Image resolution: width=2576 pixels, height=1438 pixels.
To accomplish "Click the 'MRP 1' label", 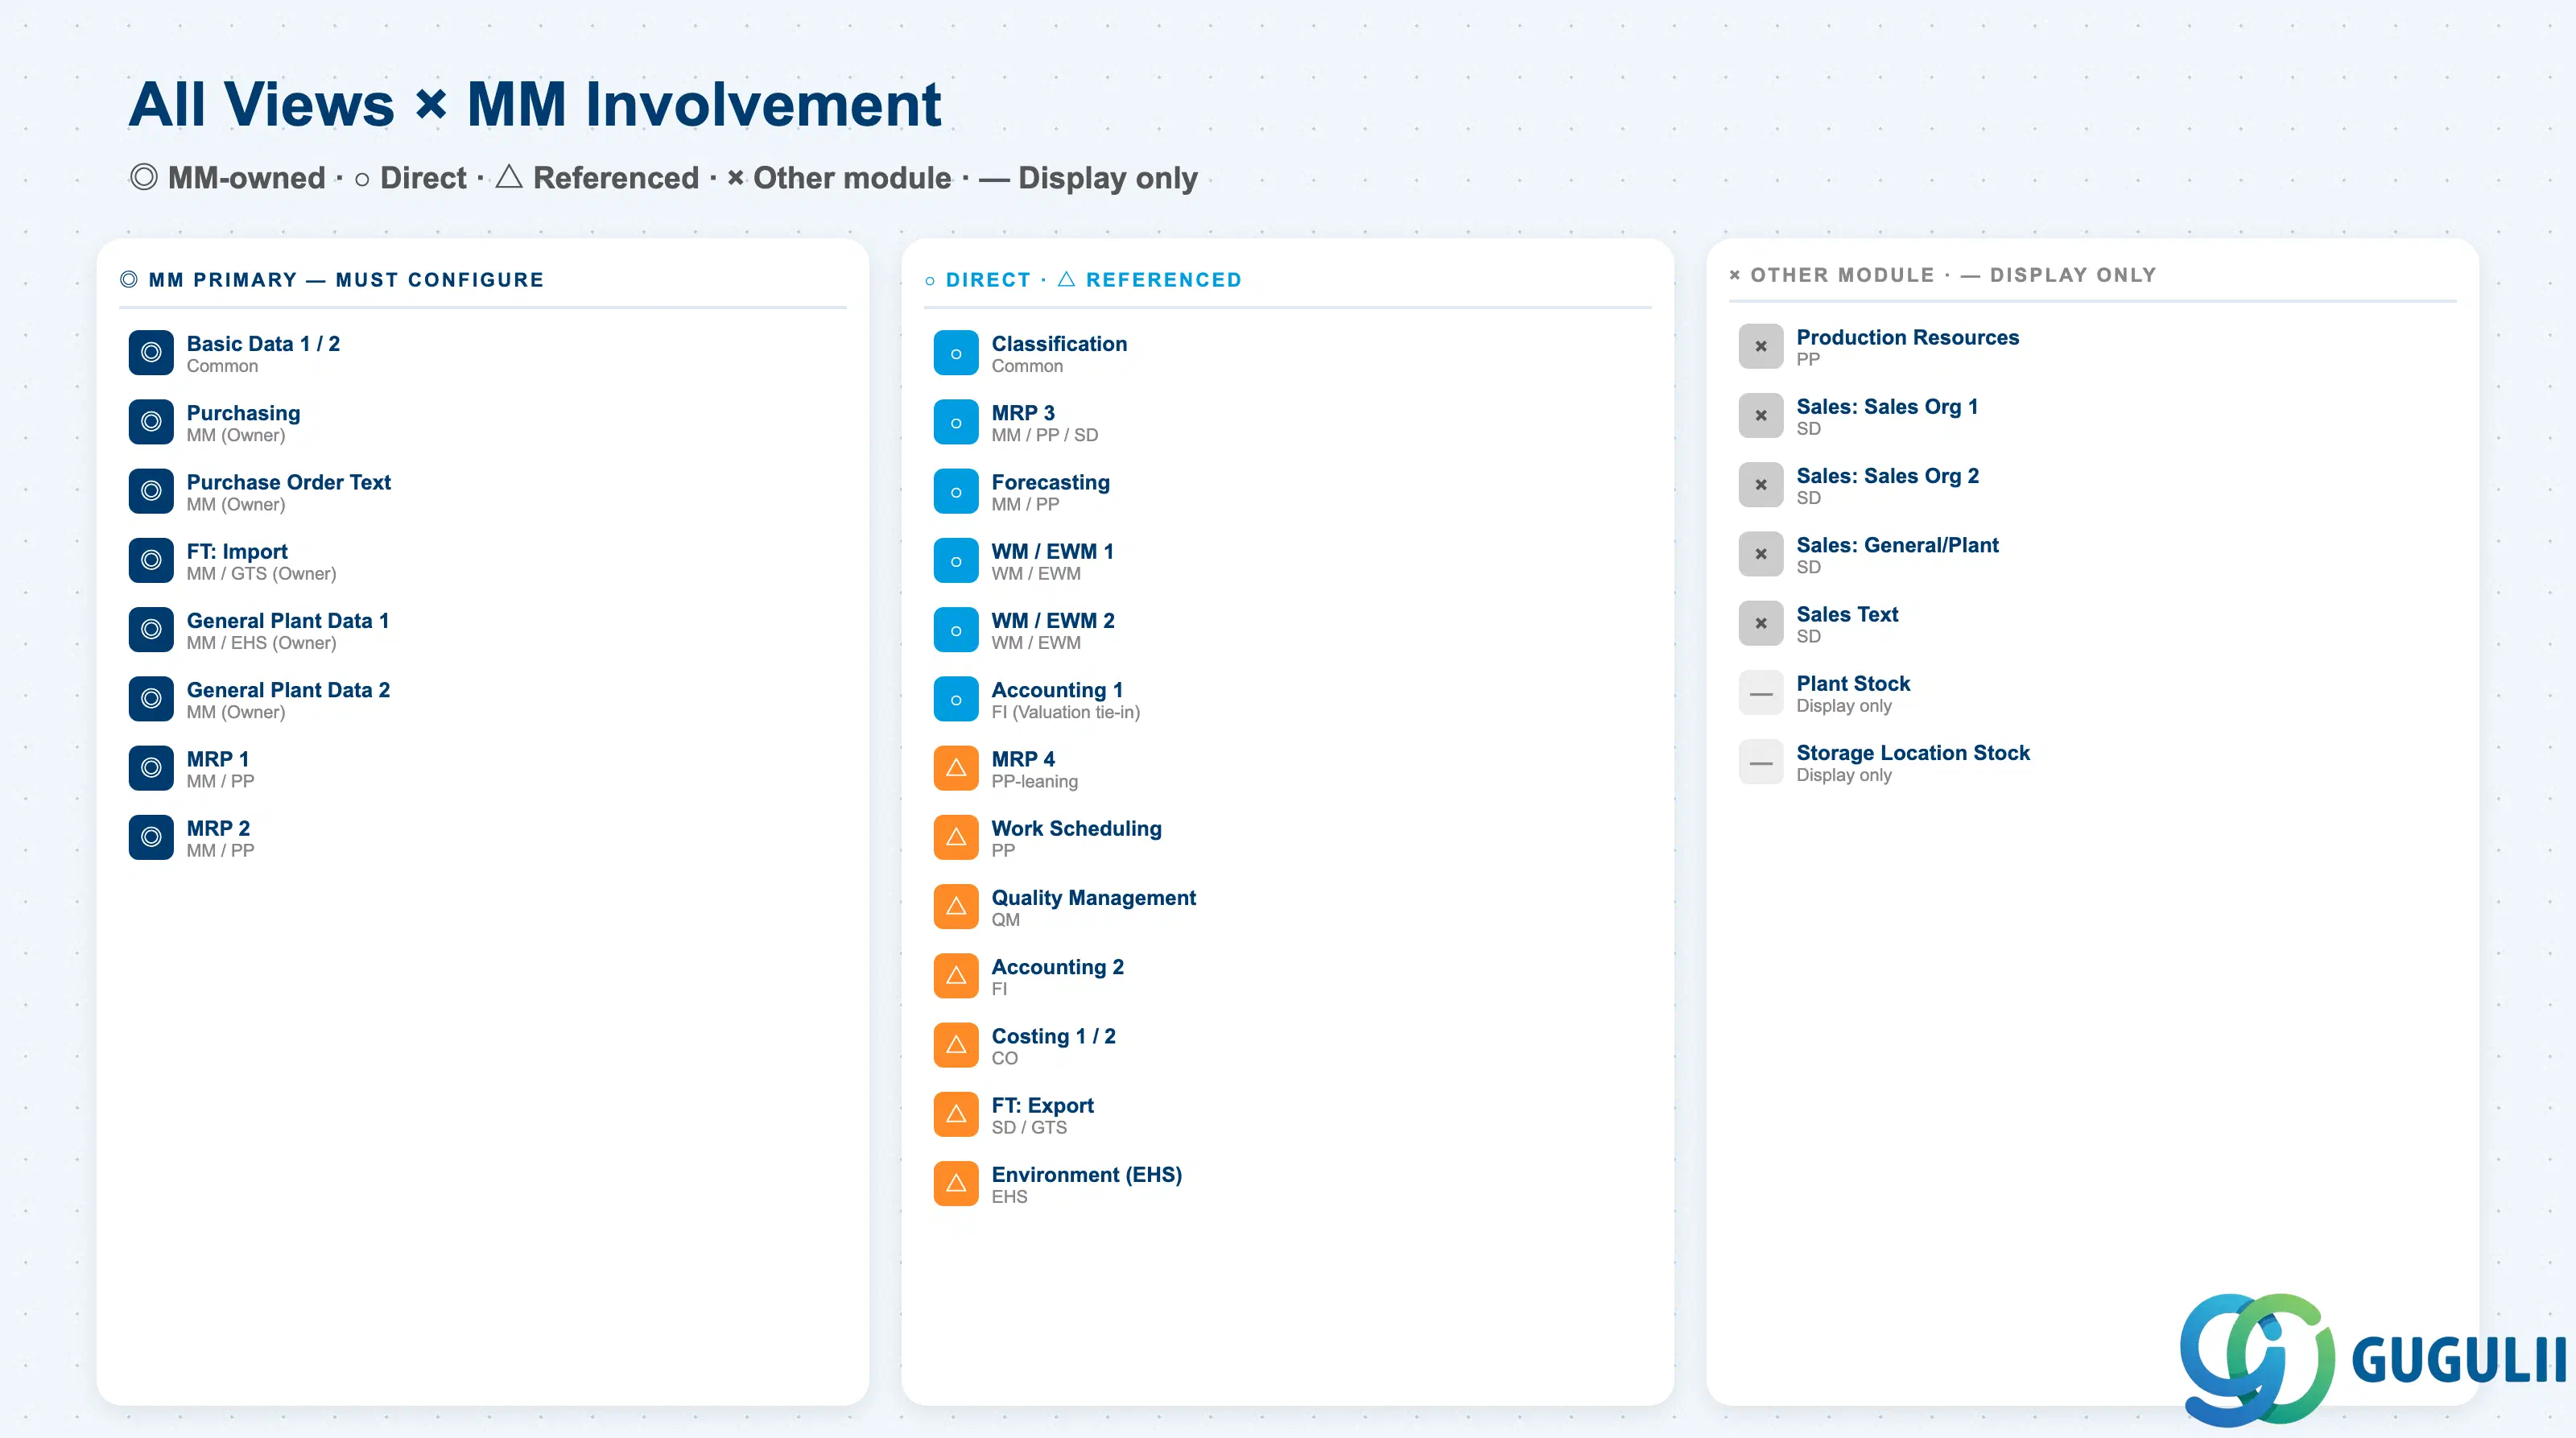I will coord(218,759).
